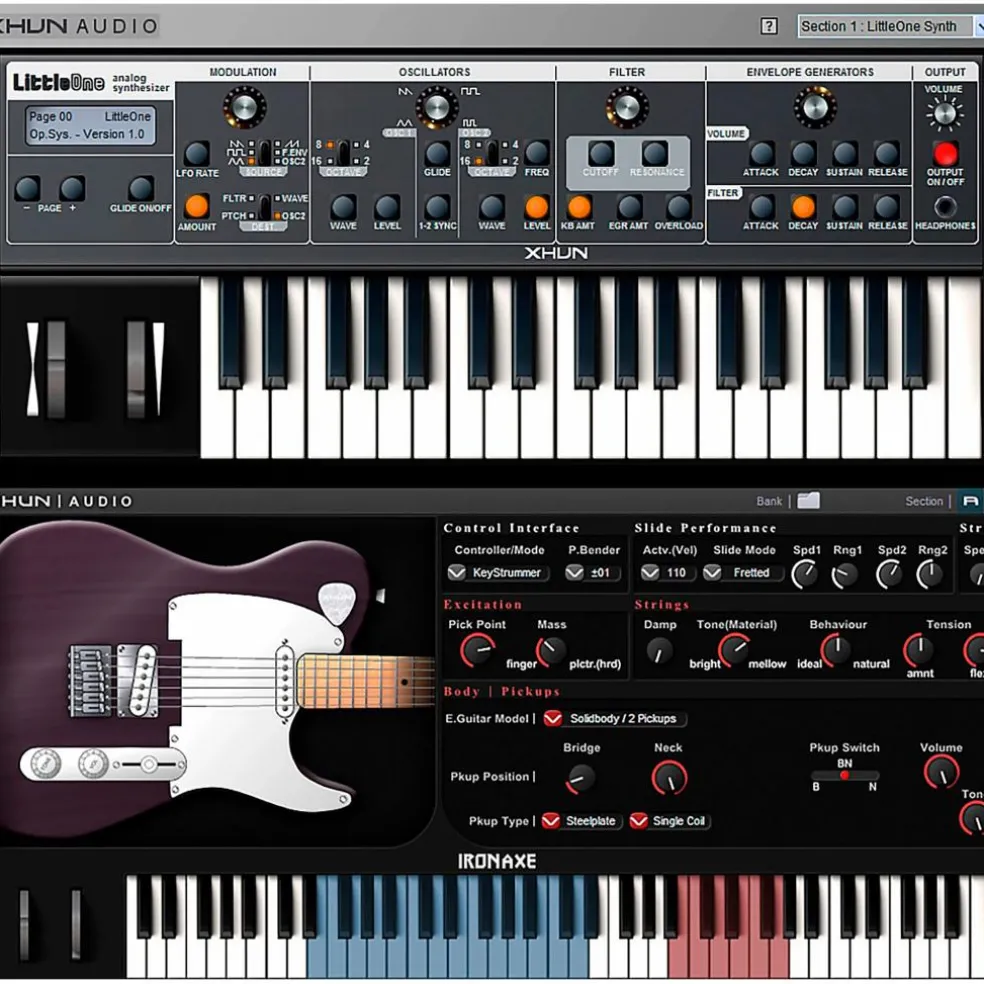Open the Slide Mode Fretted dropdown
The width and height of the screenshot is (984, 984).
[743, 572]
